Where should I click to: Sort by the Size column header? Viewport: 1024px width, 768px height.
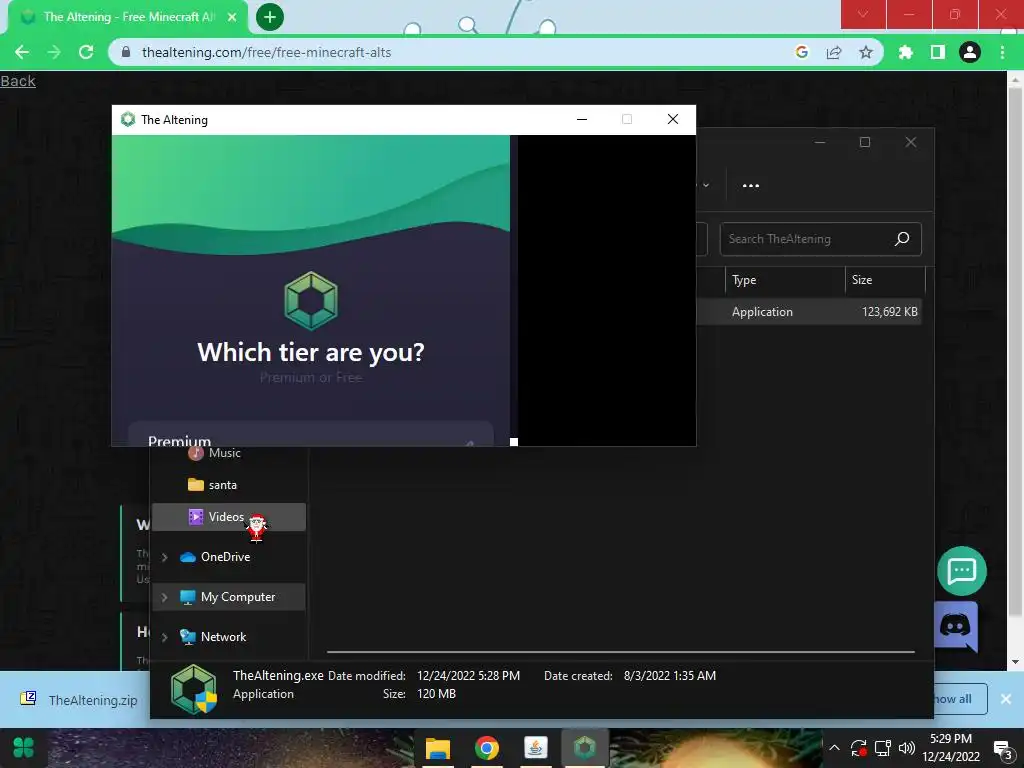pos(885,280)
